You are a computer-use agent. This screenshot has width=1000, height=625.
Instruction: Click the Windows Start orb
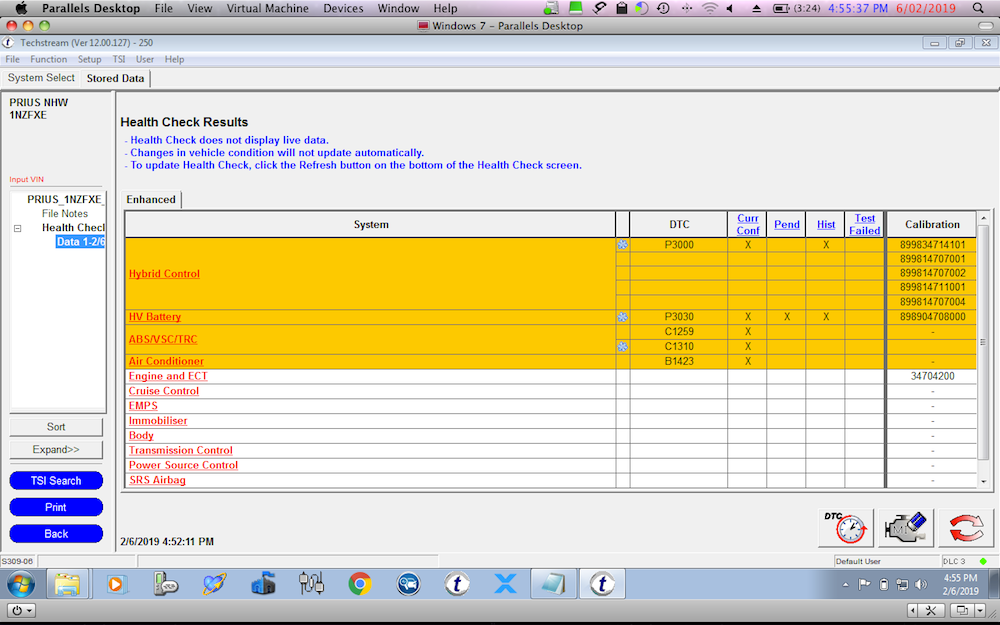click(20, 584)
